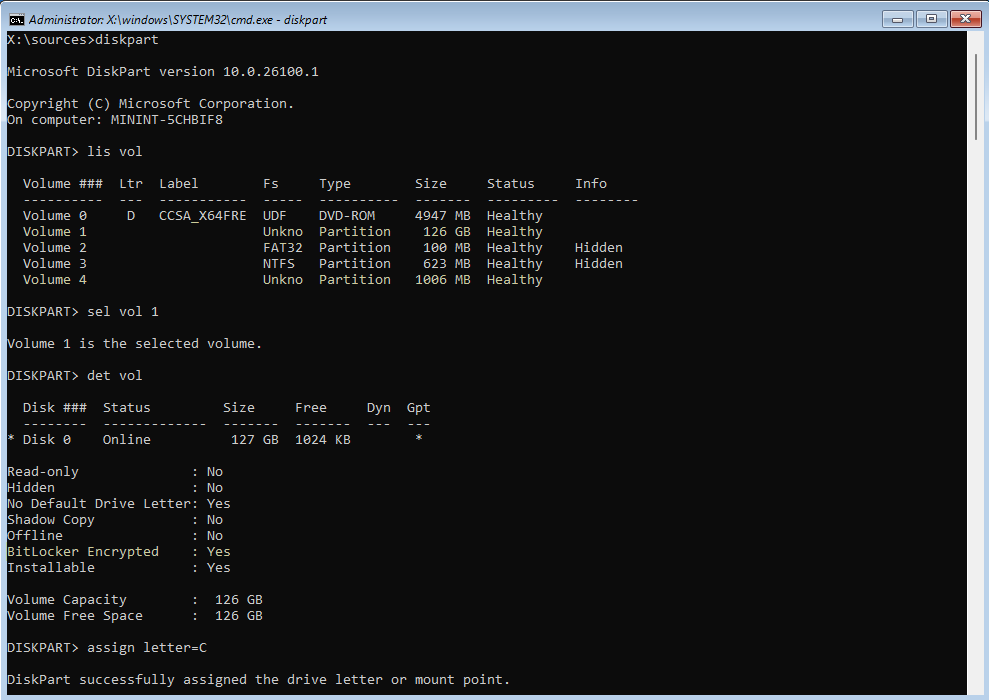Image resolution: width=989 pixels, height=700 pixels.
Task: Click the window title 'Administrator: X:\windows\SYSTEM32\cmd.exe - diskpart'
Action: tap(178, 20)
